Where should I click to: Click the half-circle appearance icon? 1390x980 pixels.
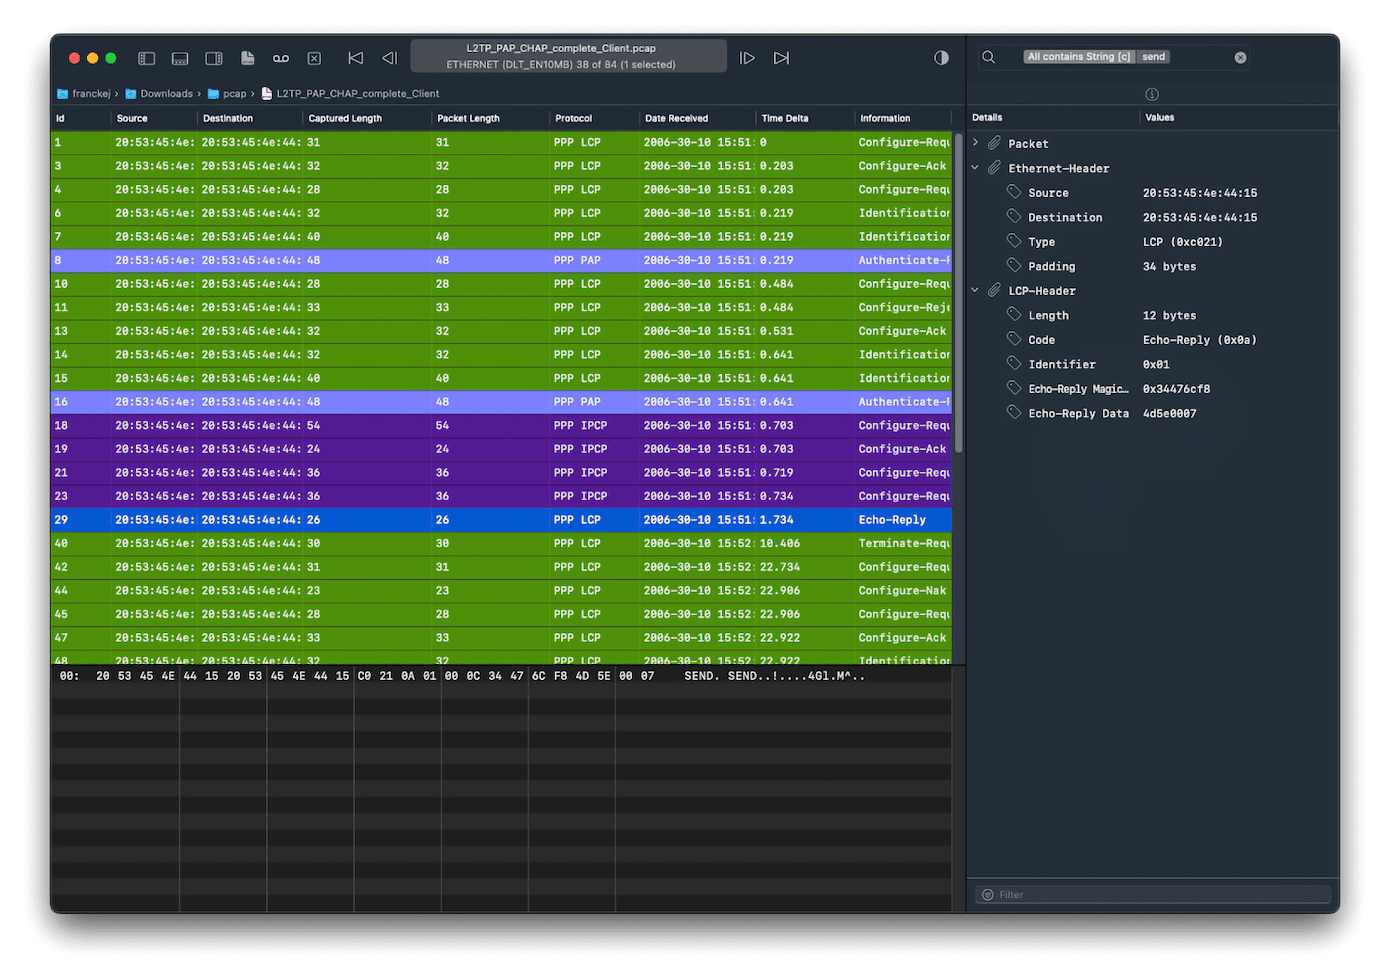coord(941,58)
